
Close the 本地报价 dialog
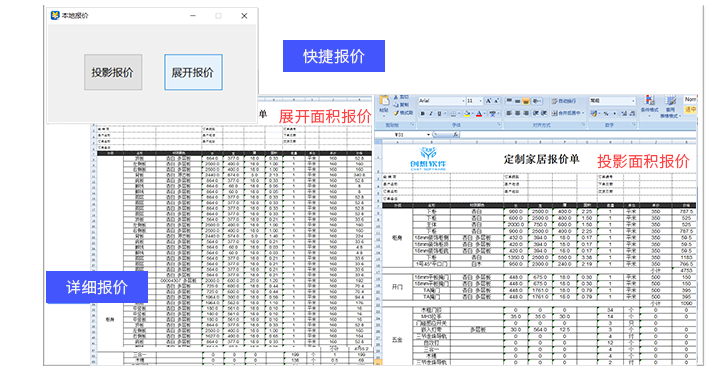tap(244, 16)
